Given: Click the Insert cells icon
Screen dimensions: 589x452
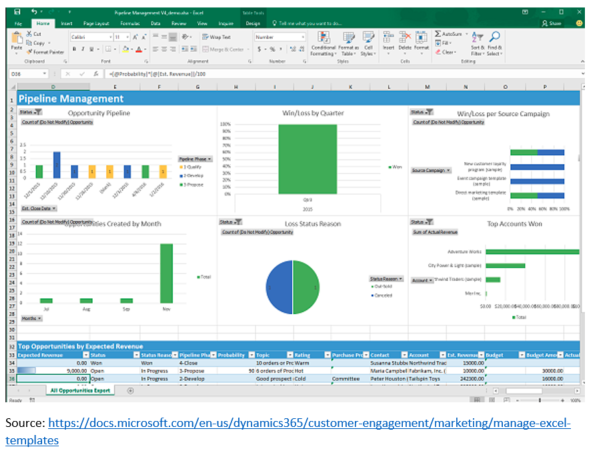Looking at the screenshot, I should coord(388,38).
